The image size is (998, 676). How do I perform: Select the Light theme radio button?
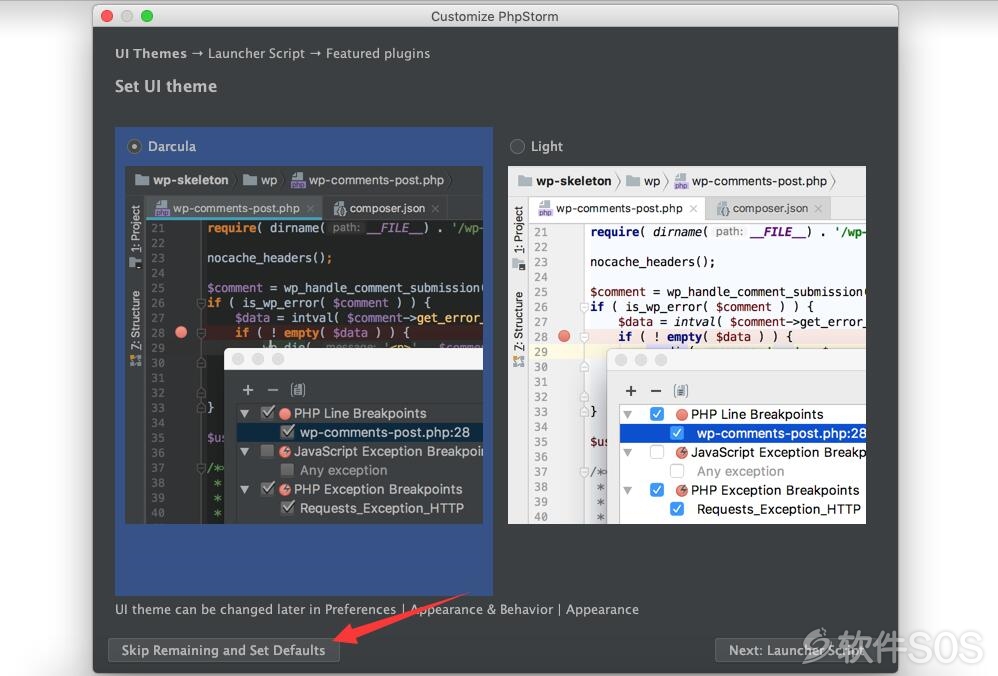click(x=517, y=146)
